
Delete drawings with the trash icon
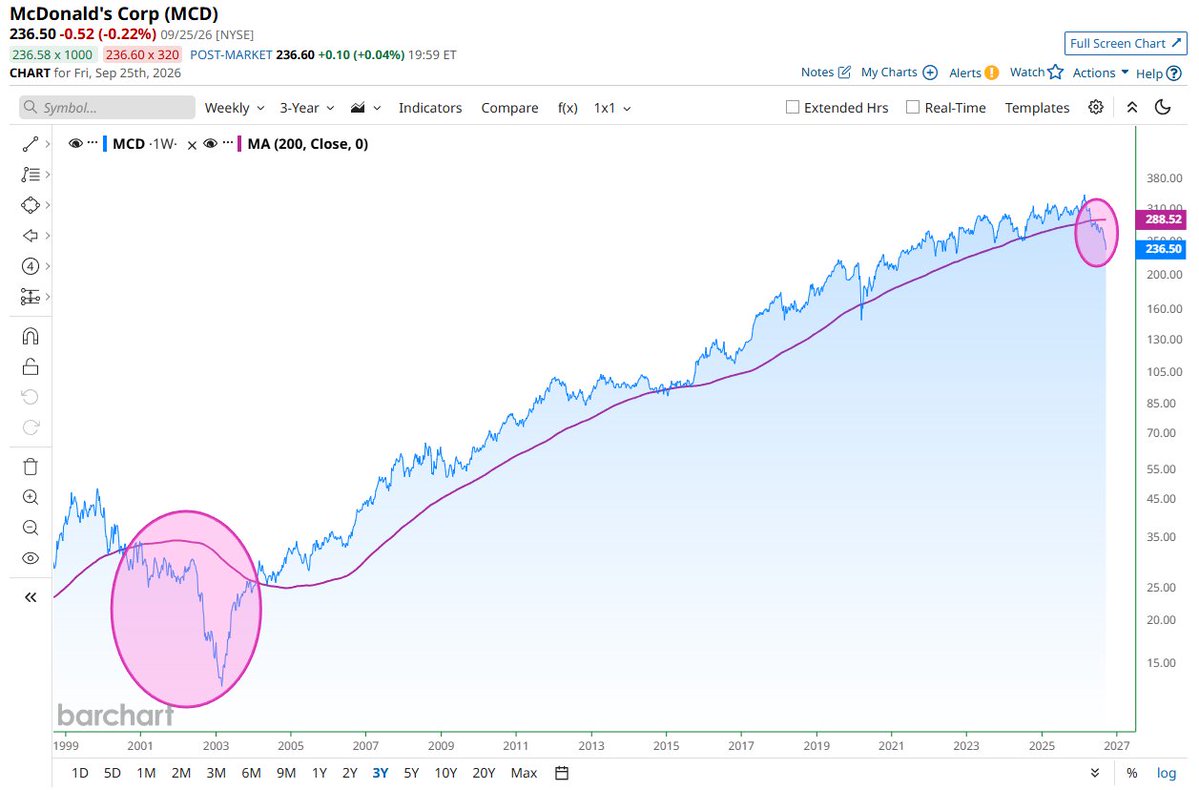click(x=30, y=467)
